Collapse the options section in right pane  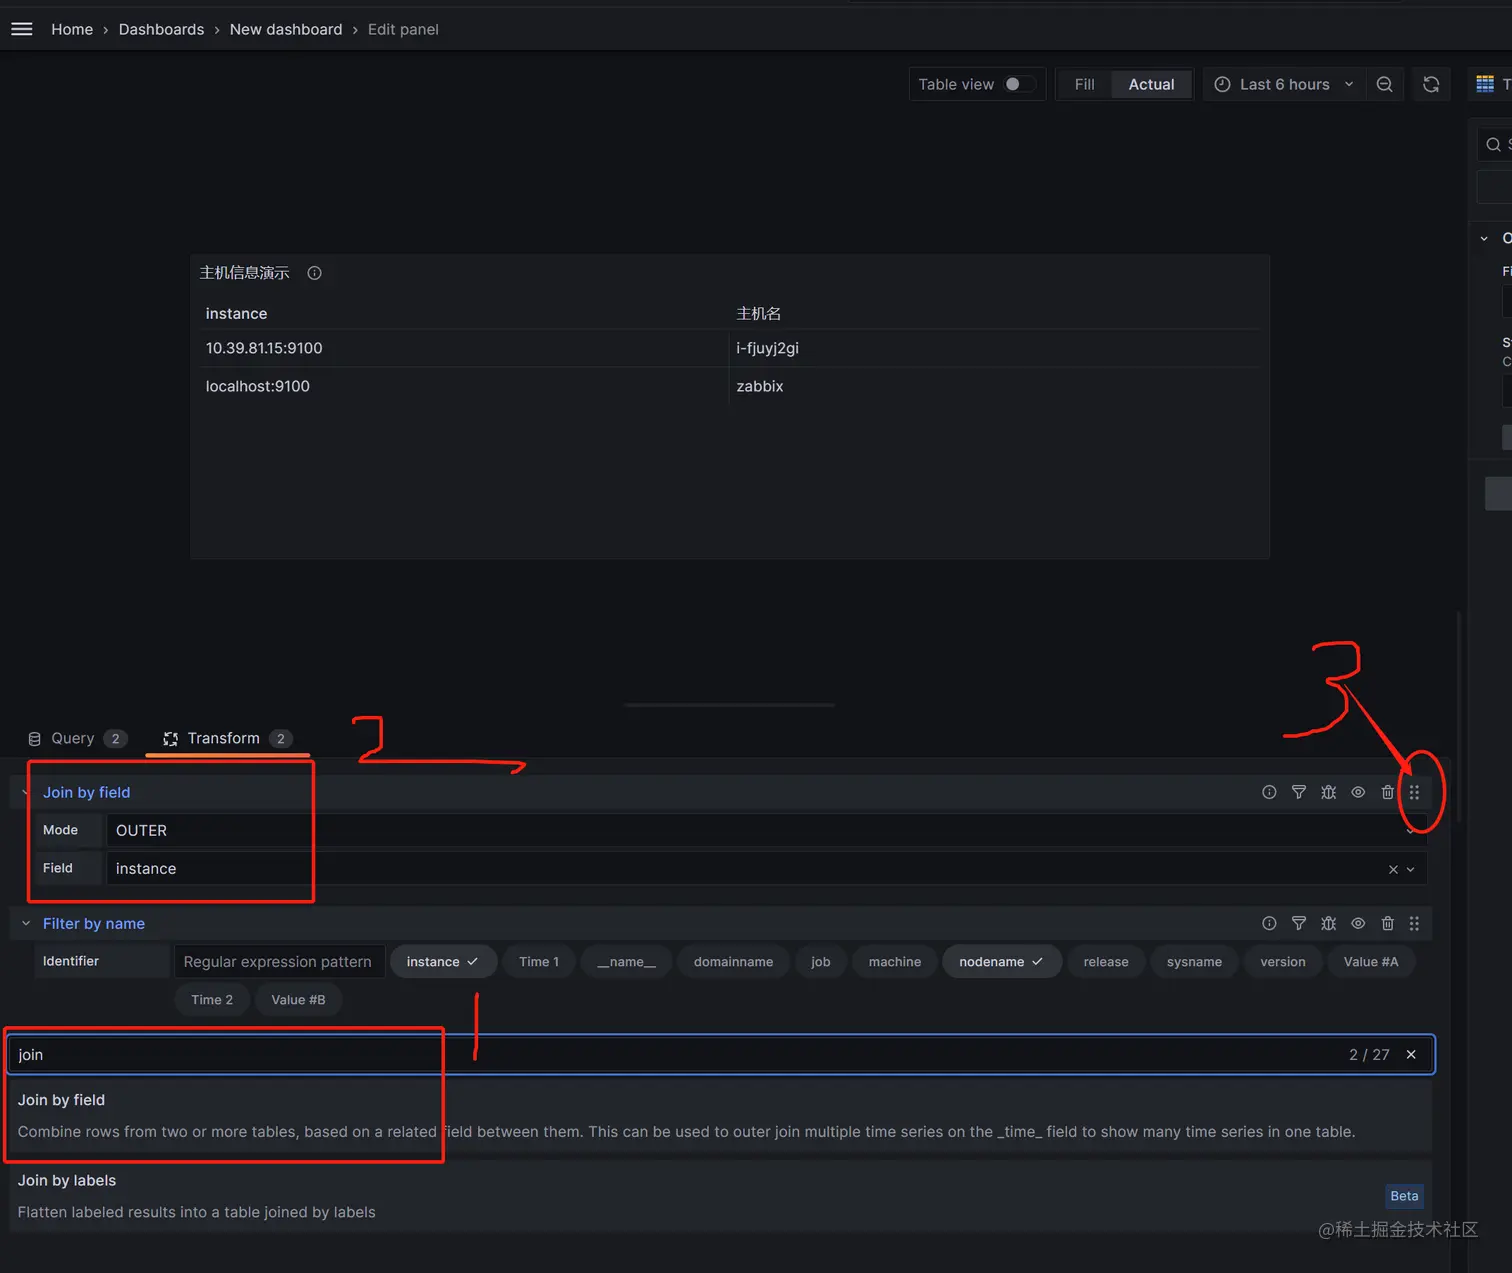pos(1484,238)
